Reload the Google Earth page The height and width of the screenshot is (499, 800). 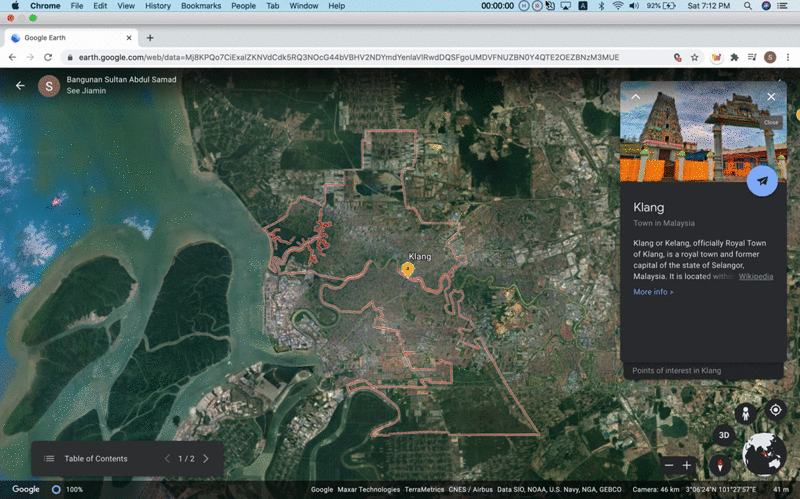pos(48,57)
